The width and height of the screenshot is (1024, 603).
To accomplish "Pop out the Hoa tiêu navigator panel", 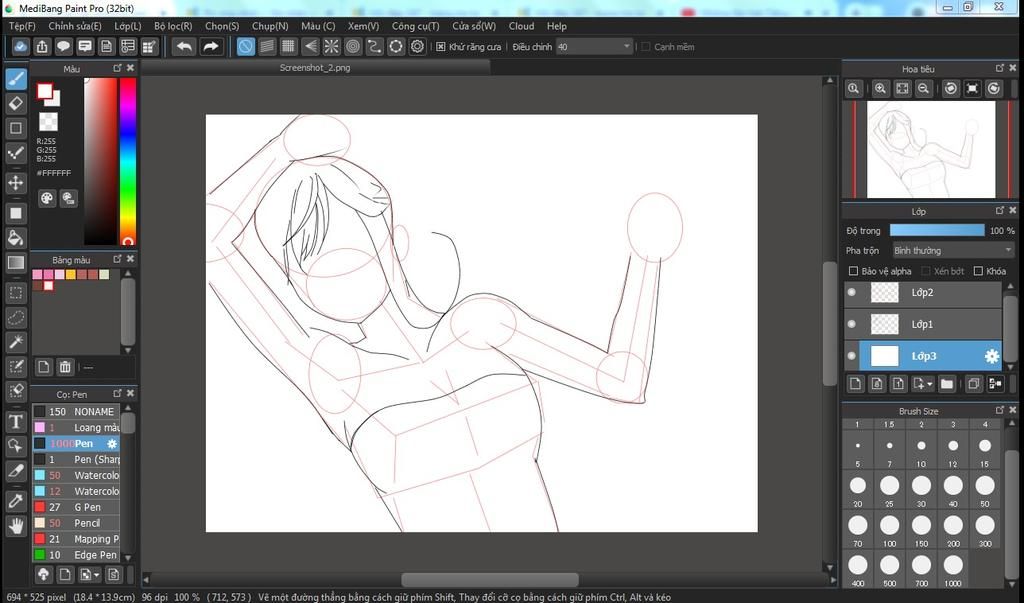I will click(x=1000, y=68).
